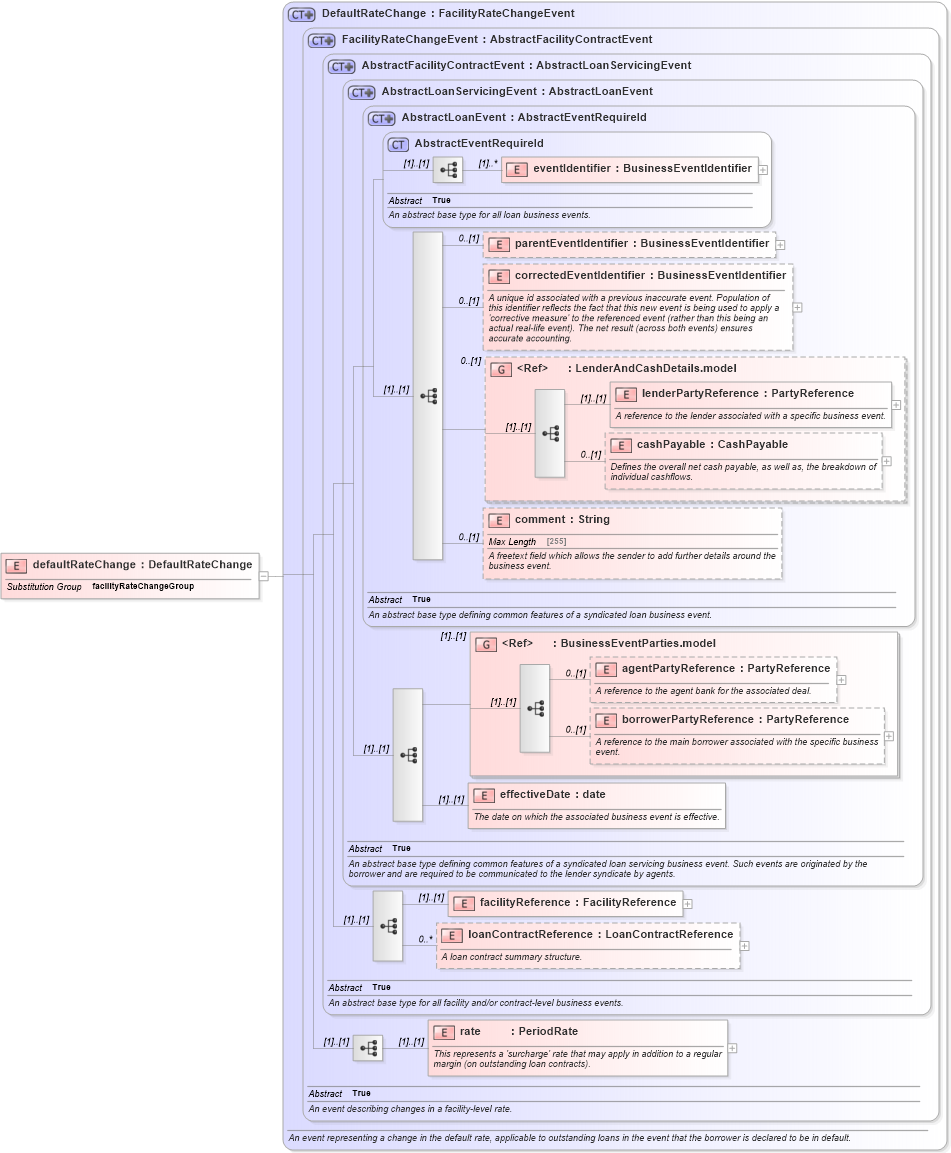Expand the parentEventIdentifier details

pyautogui.click(x=779, y=244)
